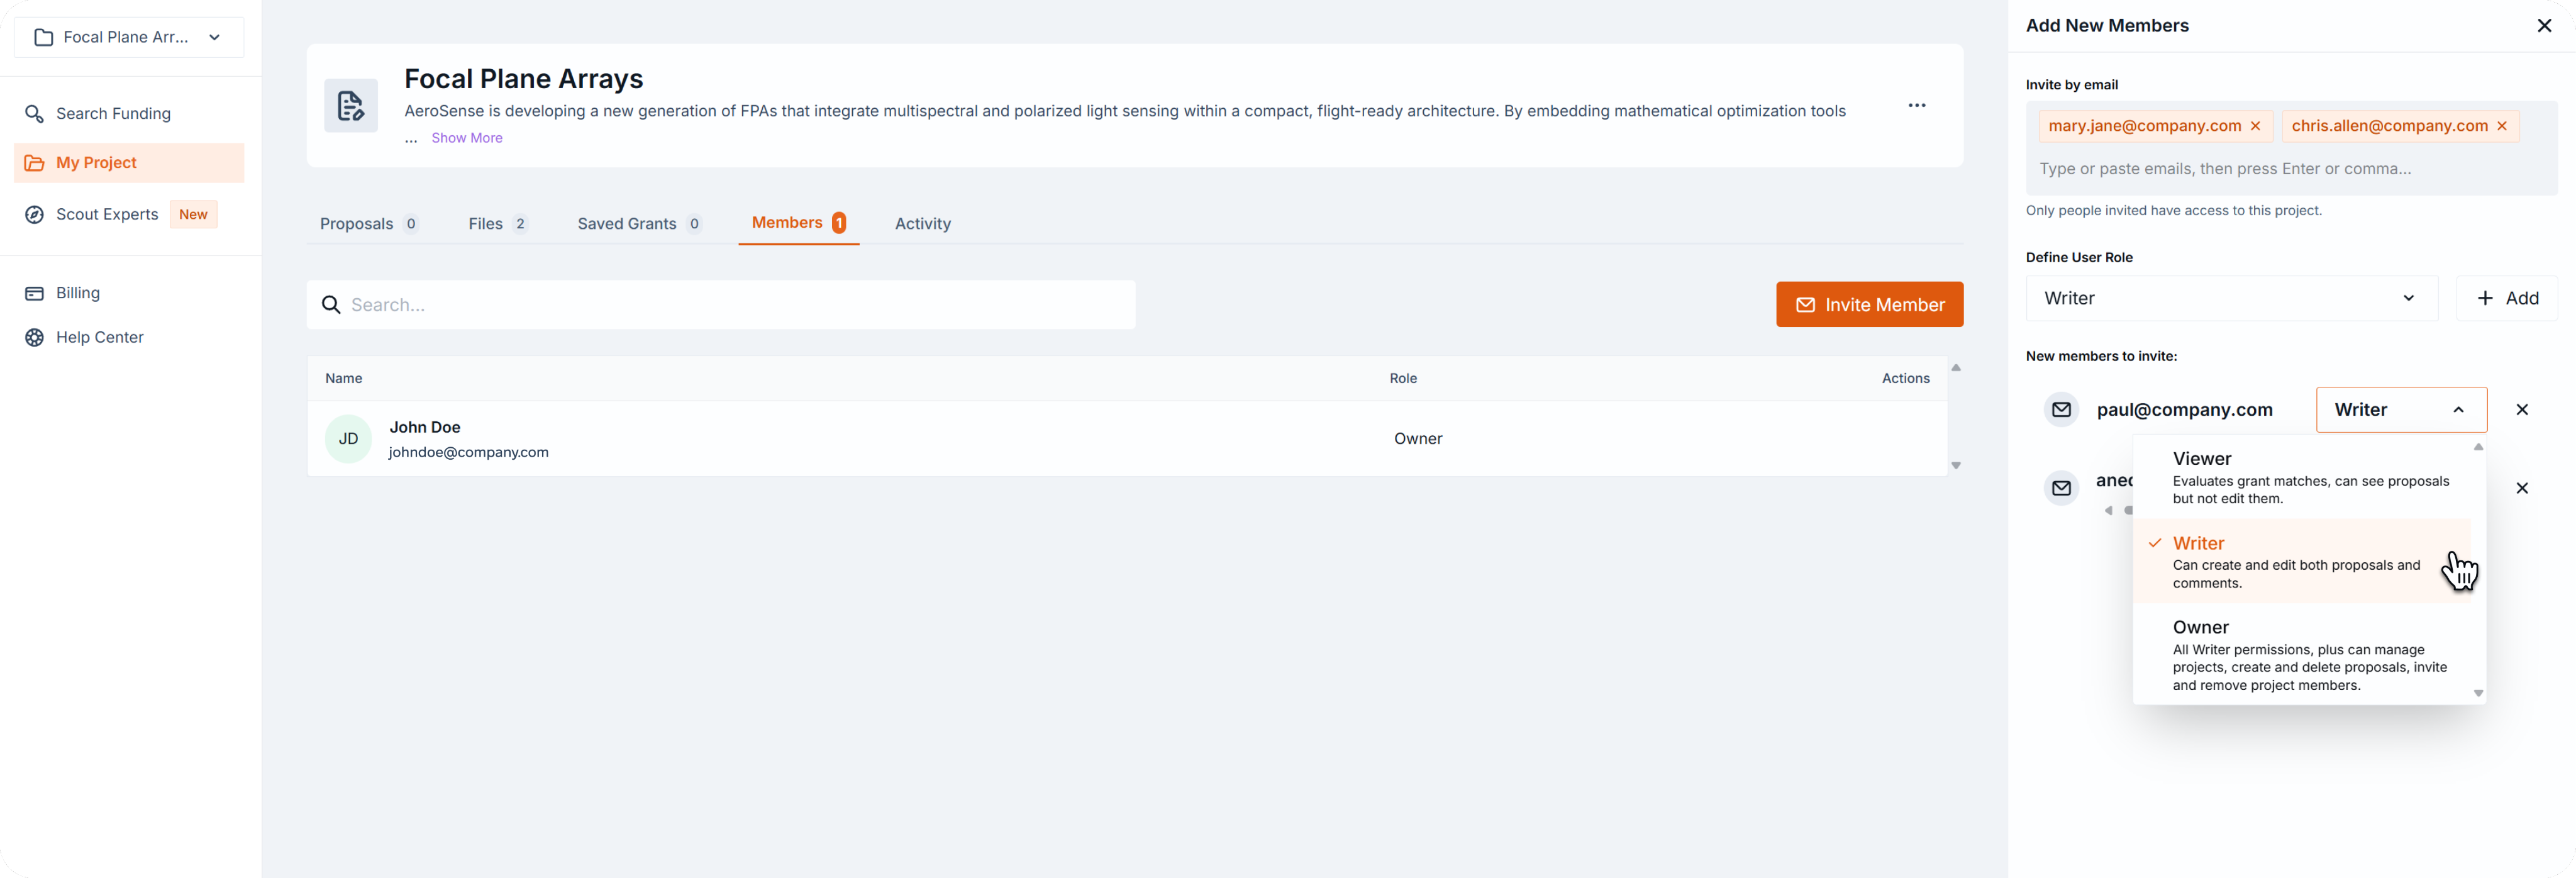Click the Billing card icon
The image size is (2576, 878).
tap(34, 293)
